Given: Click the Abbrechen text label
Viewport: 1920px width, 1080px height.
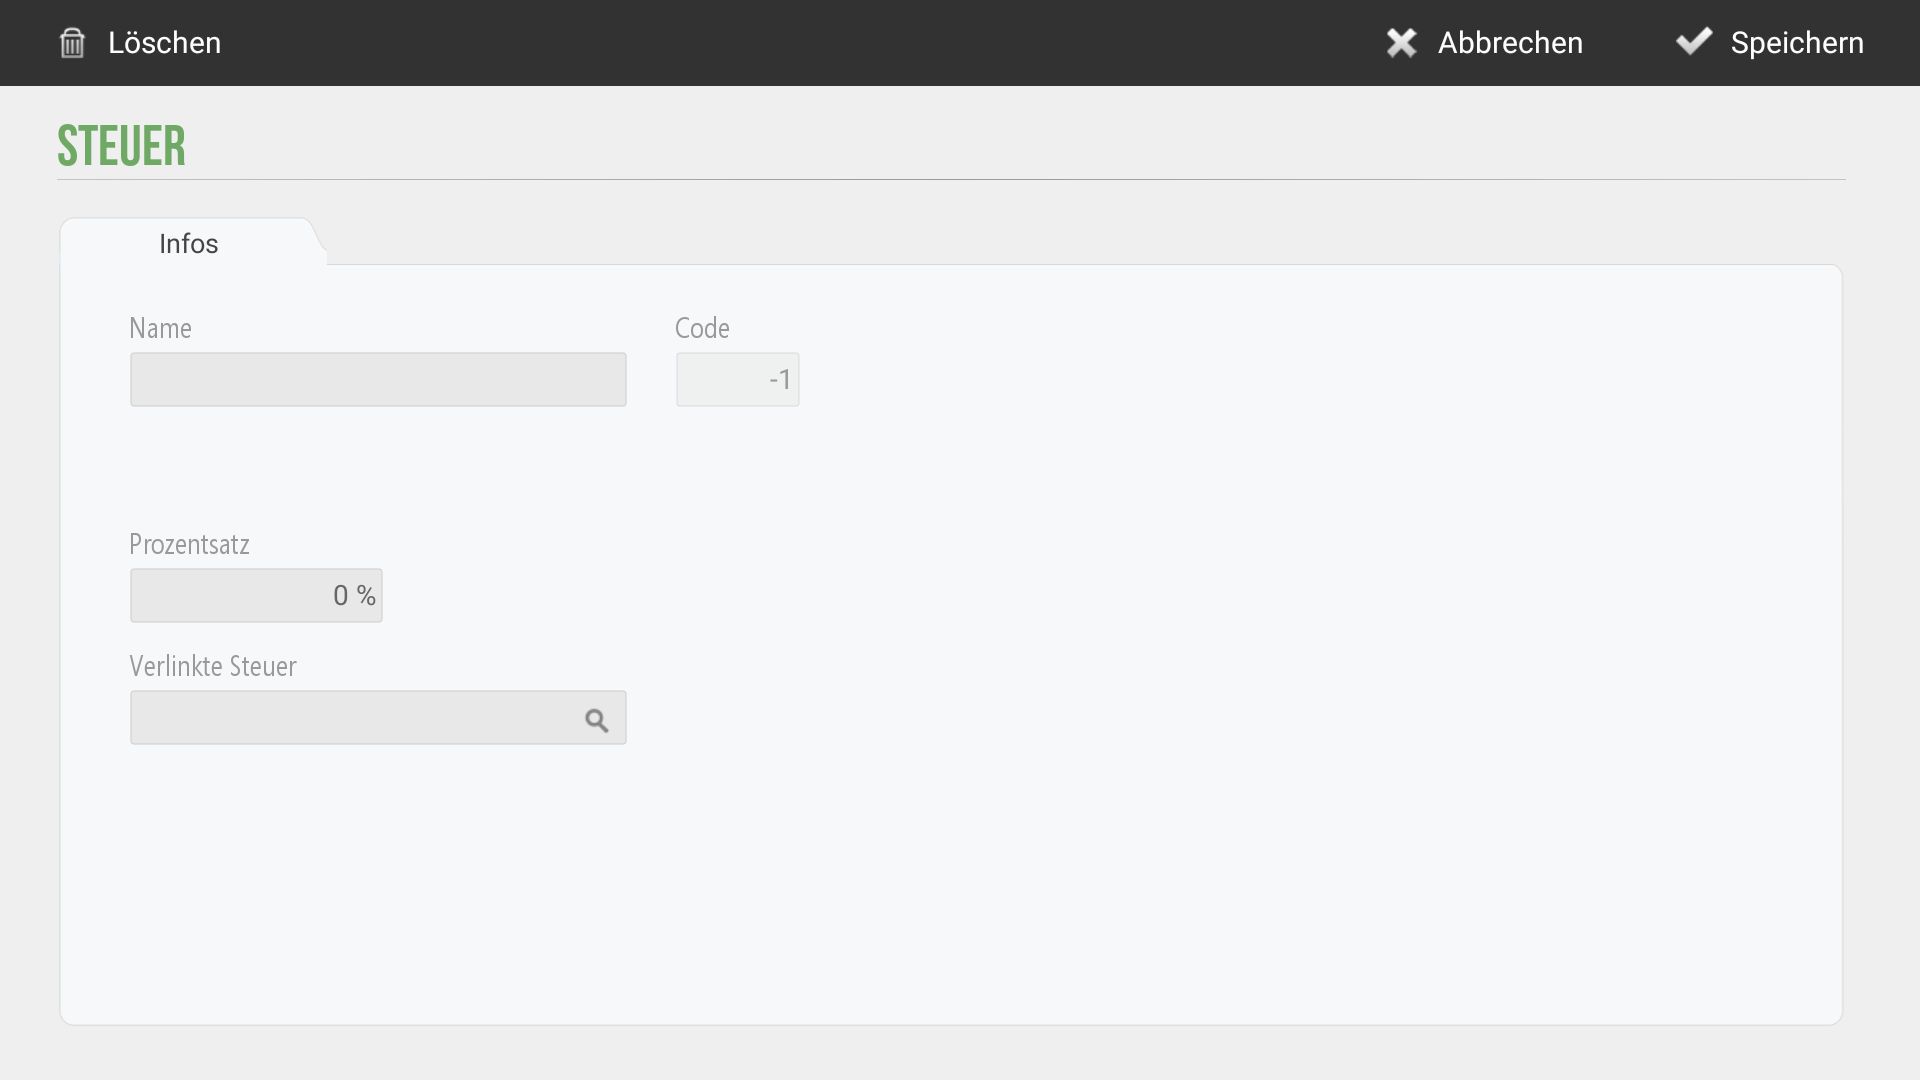Looking at the screenshot, I should (x=1510, y=43).
